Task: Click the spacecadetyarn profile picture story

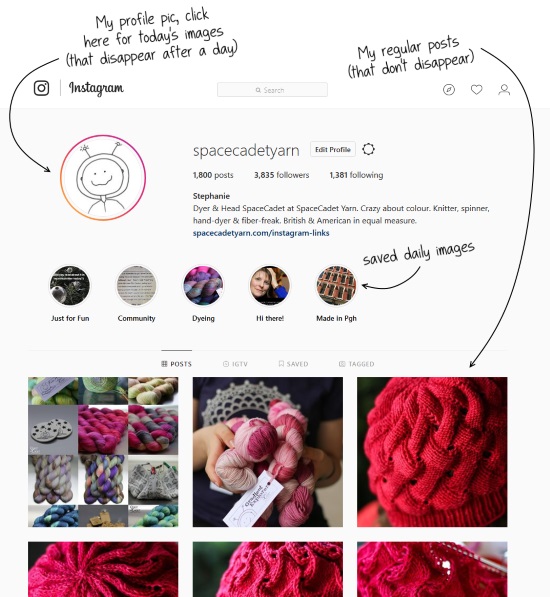Action: [x=103, y=178]
